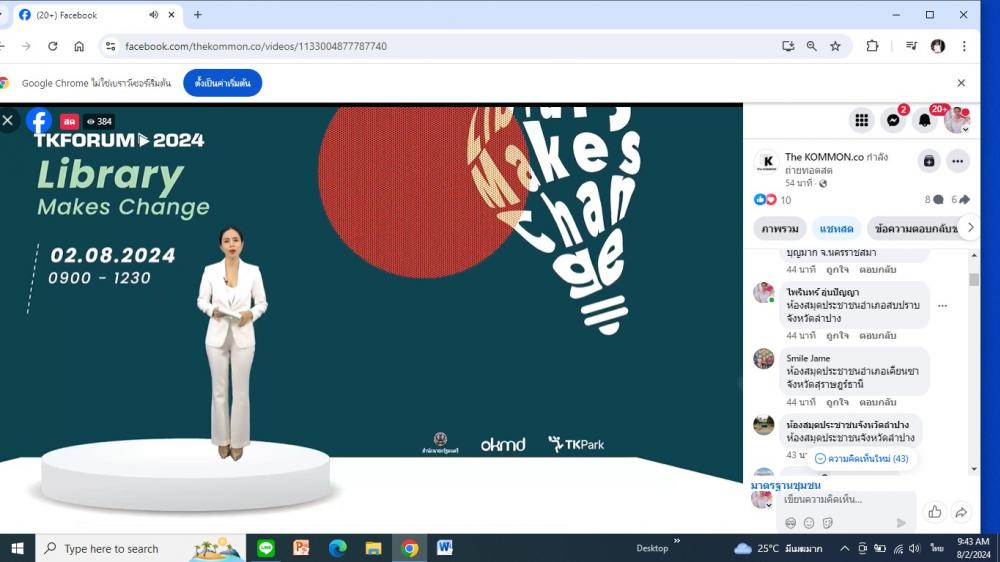This screenshot has height=562, width=1000.
Task: Switch to the ข้อความตอบกลับ tab
Action: [916, 228]
